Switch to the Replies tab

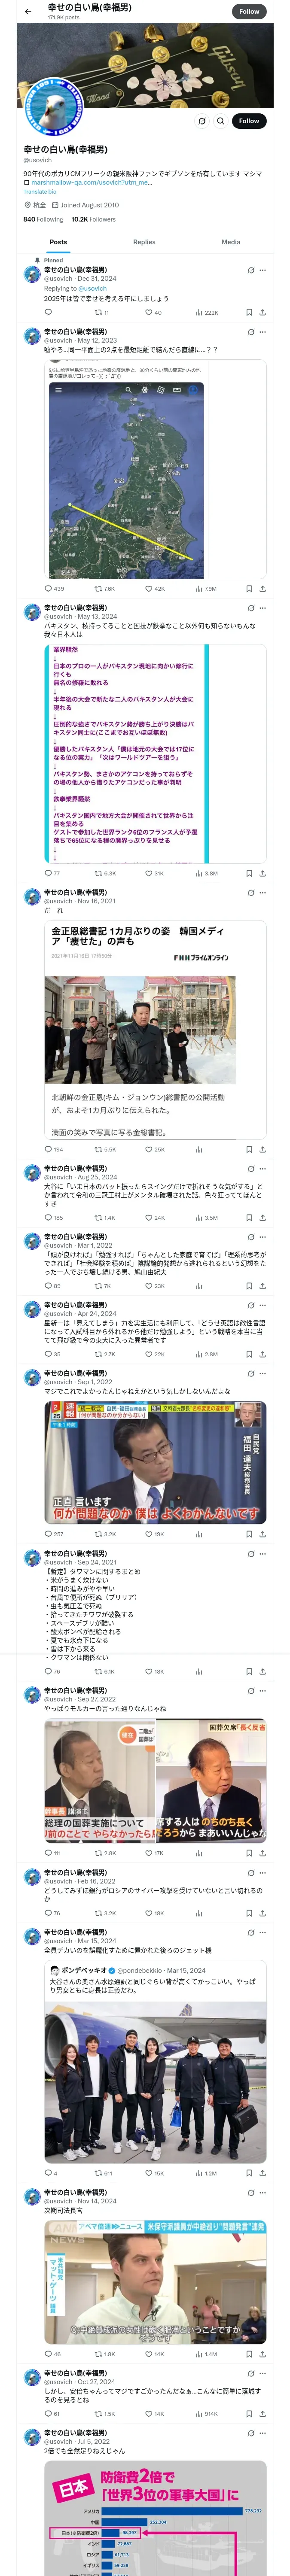point(144,242)
